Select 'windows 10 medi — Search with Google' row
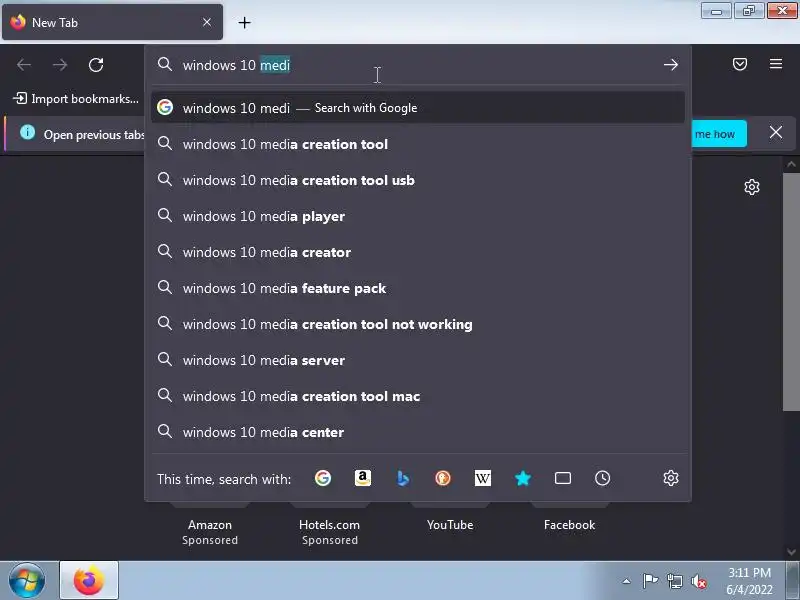 click(418, 108)
